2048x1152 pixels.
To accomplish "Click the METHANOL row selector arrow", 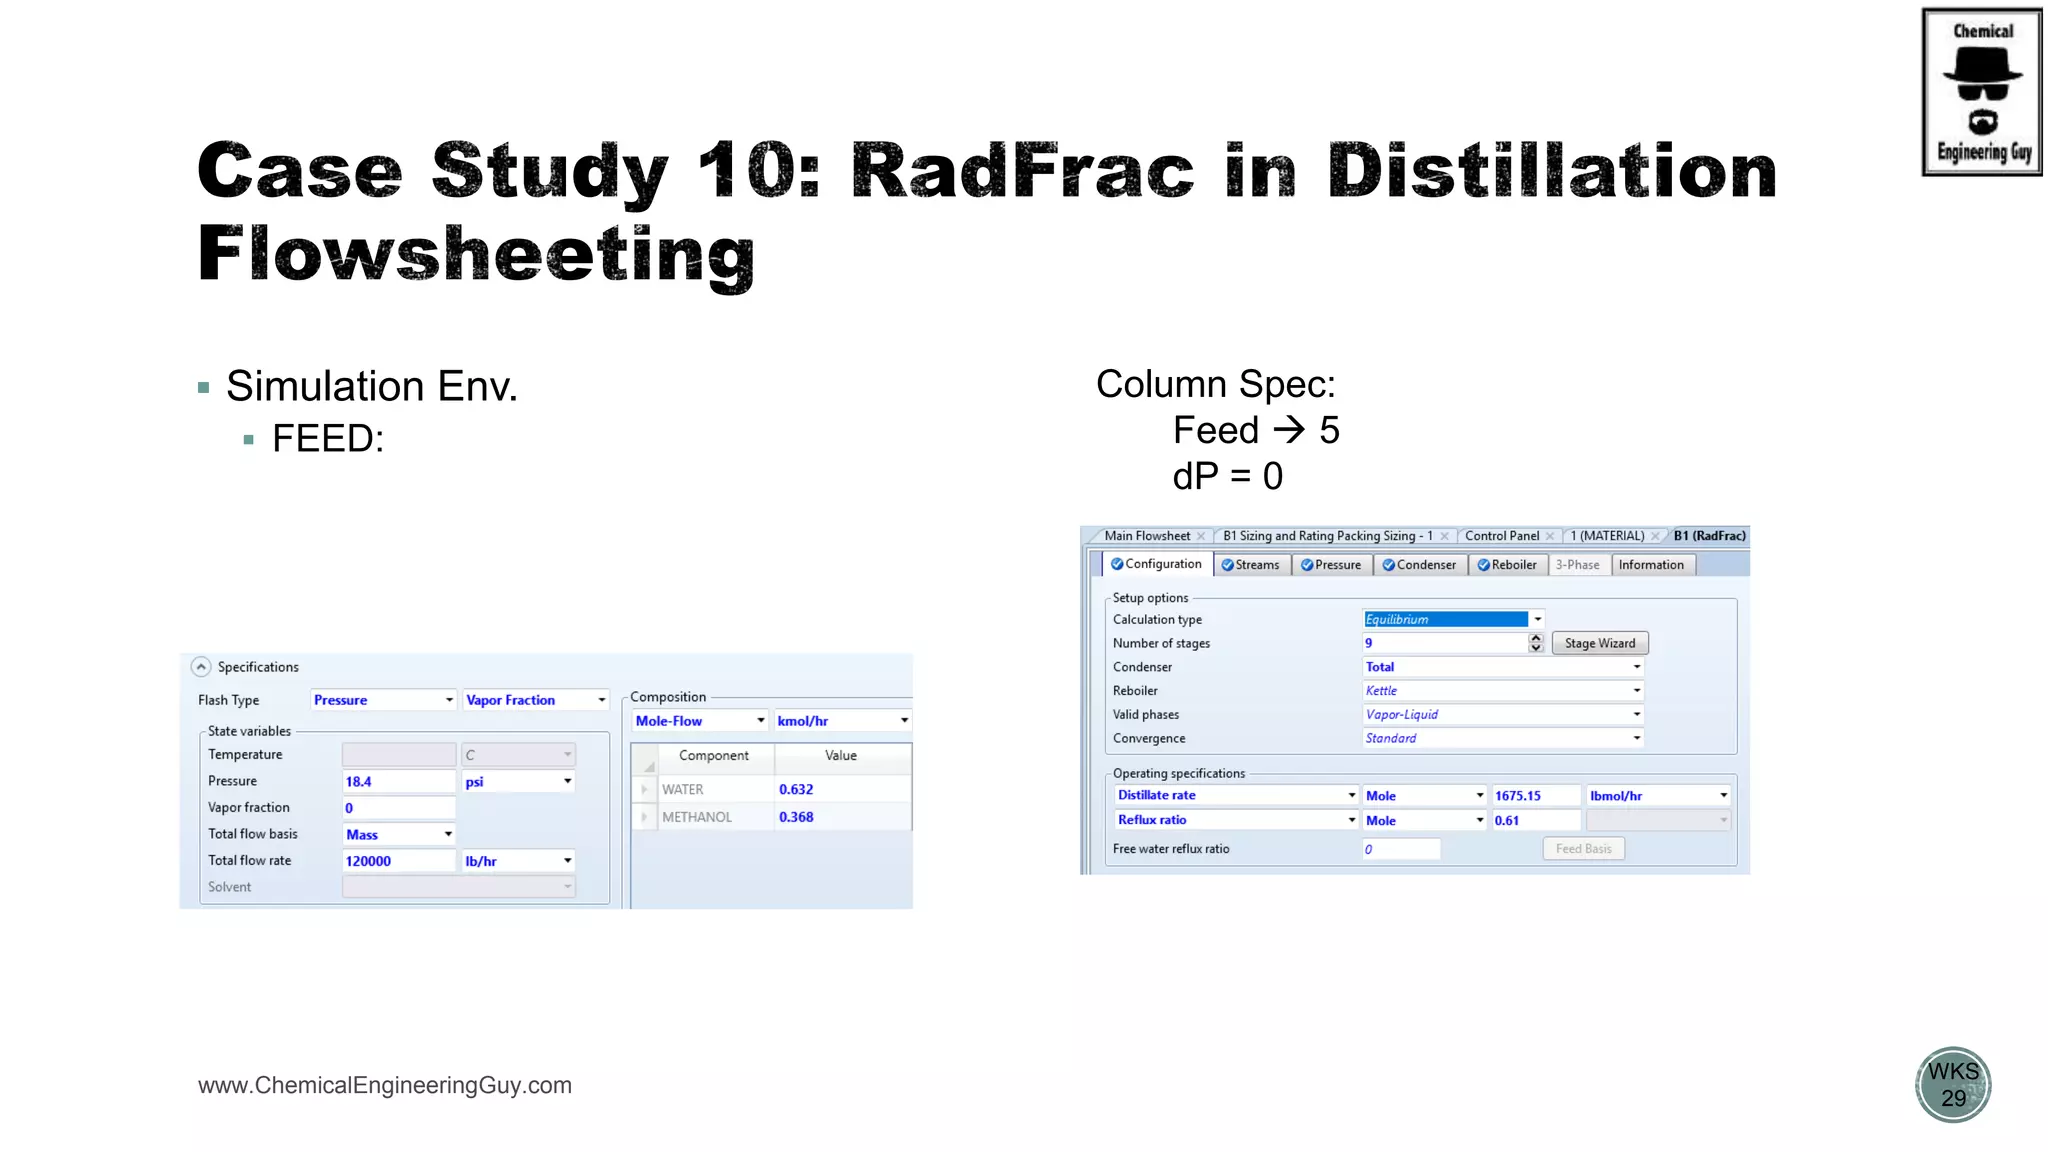I will (645, 817).
